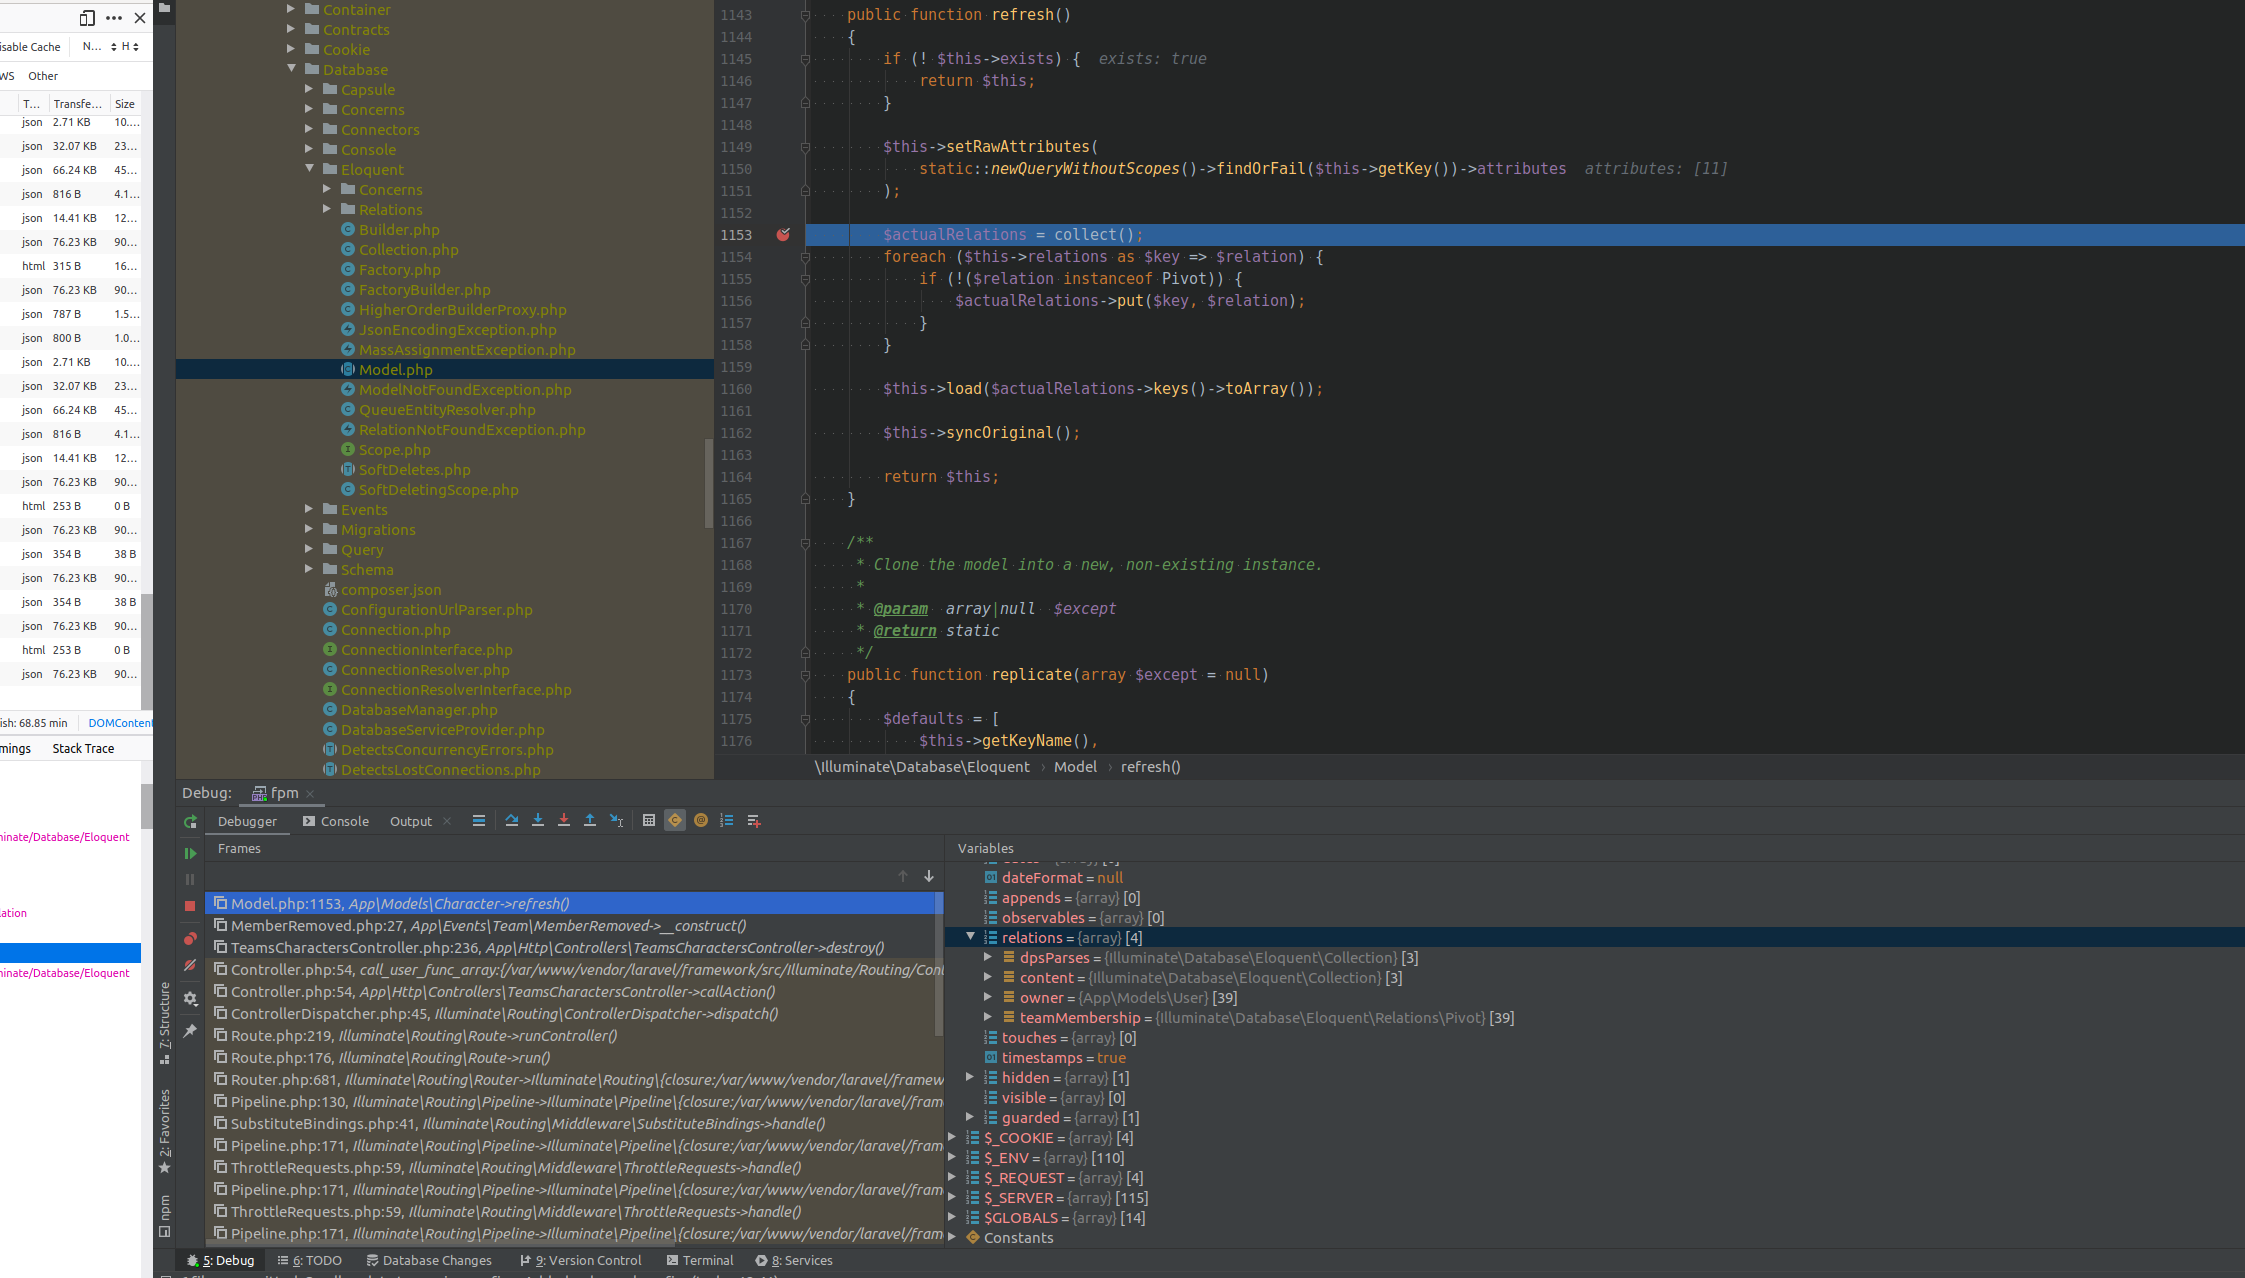Select the Step Into debugger icon
2245x1278 pixels.
538,820
